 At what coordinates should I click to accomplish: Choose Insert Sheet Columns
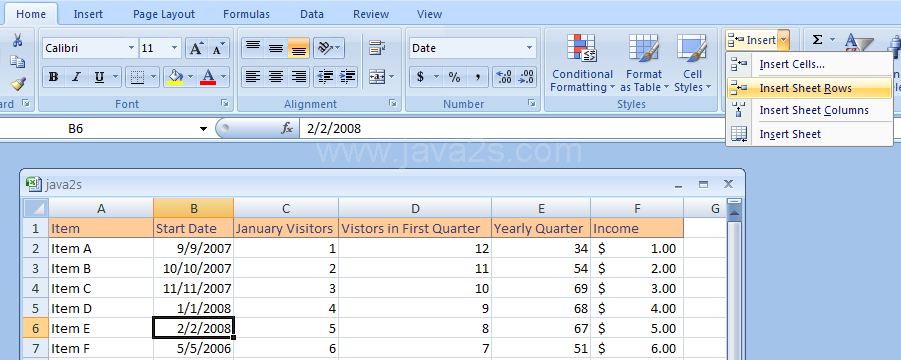[x=809, y=110]
